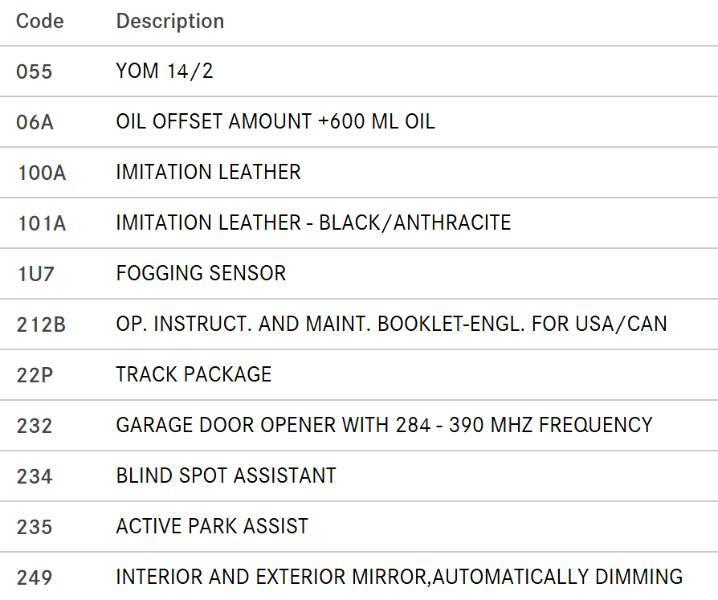This screenshot has width=718, height=600.
Task: Select code 232 cell
Action: tap(34, 425)
